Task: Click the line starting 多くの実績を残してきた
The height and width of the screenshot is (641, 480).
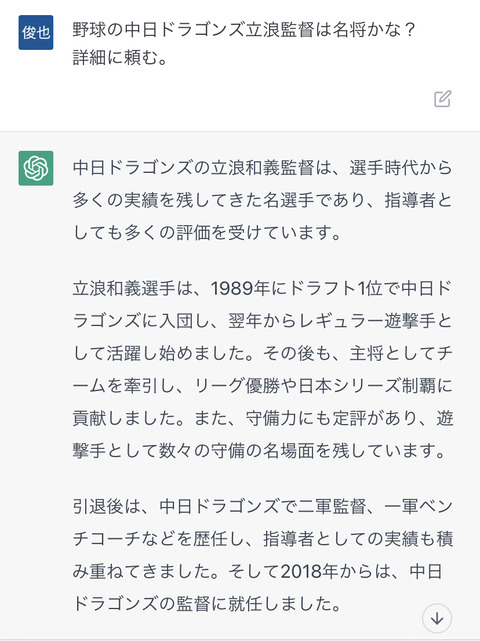Action: click(262, 200)
